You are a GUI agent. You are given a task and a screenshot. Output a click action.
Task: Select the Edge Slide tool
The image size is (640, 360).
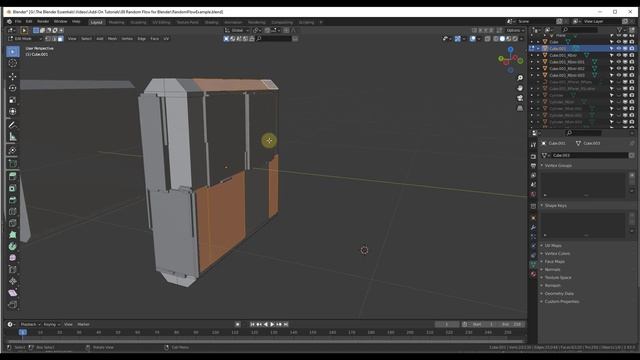click(13, 269)
